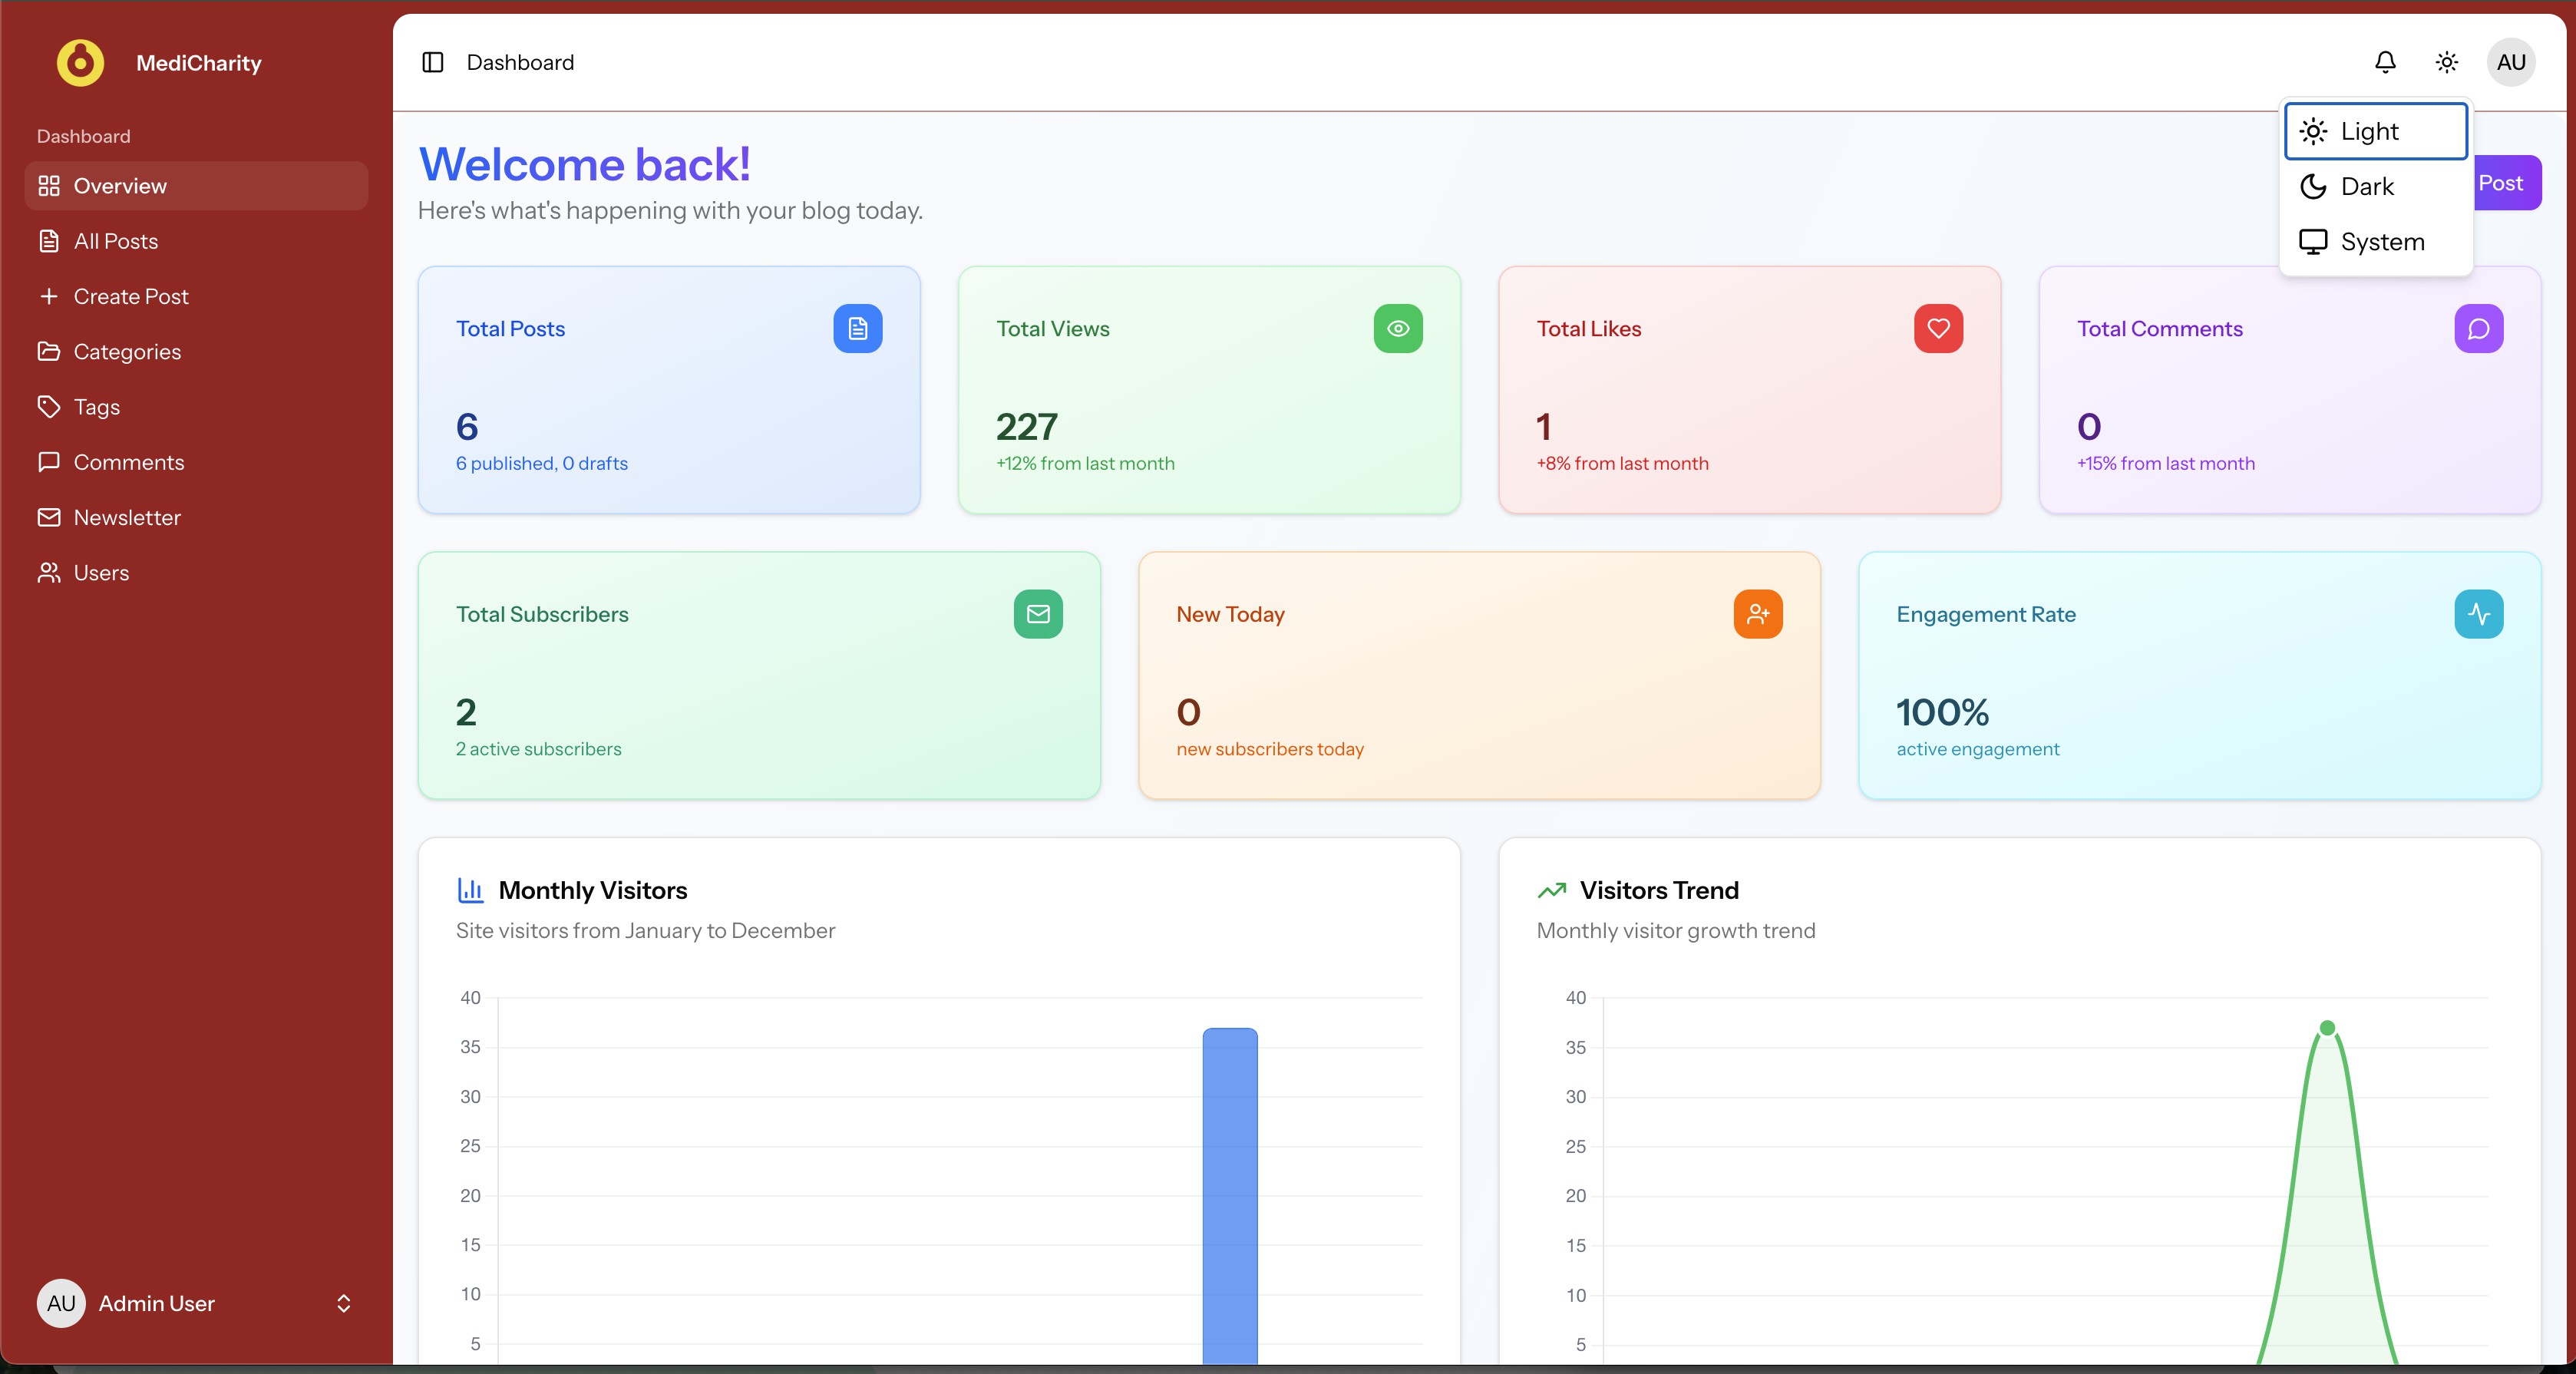Click the MediCharity logo icon
This screenshot has height=1374, width=2576.
(x=80, y=62)
